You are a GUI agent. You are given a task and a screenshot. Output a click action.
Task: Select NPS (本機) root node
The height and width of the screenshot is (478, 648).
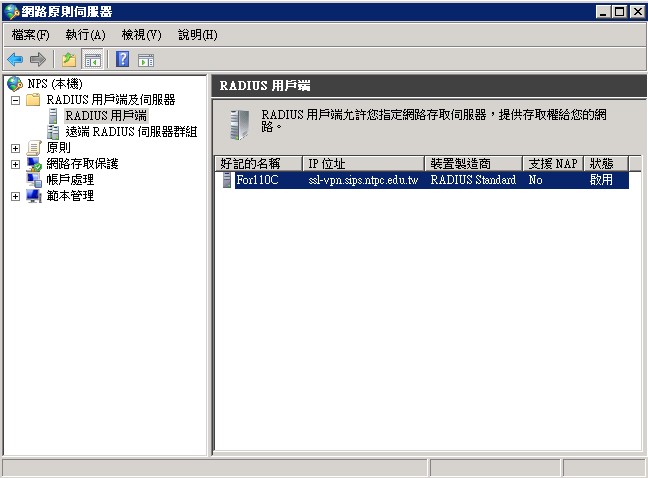tap(55, 84)
